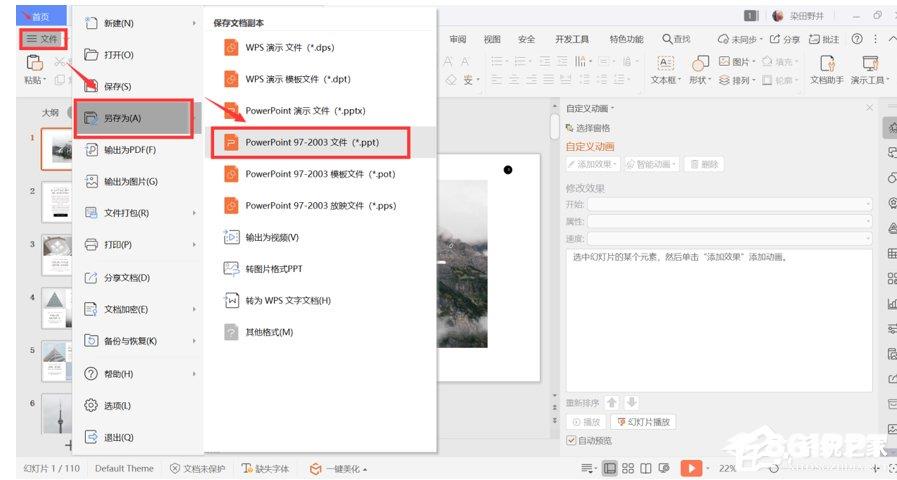Image resolution: width=897 pixels, height=480 pixels.
Task: Open the 演示工具 tool
Action: 870,70
